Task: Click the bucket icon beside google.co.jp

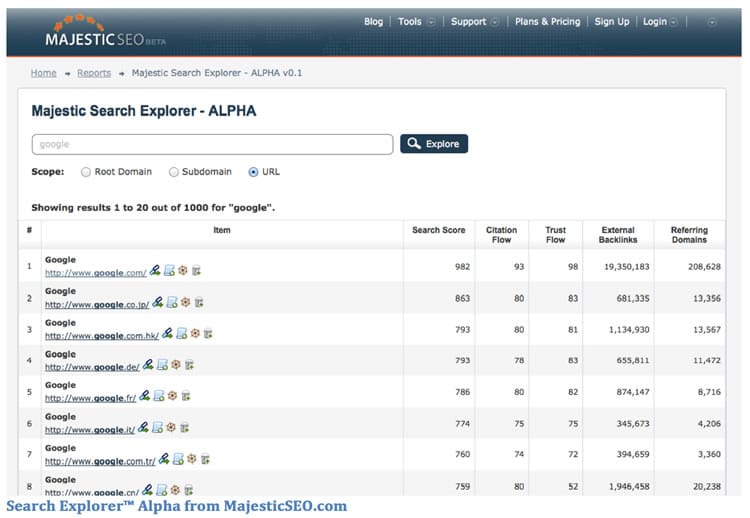Action: coord(199,303)
